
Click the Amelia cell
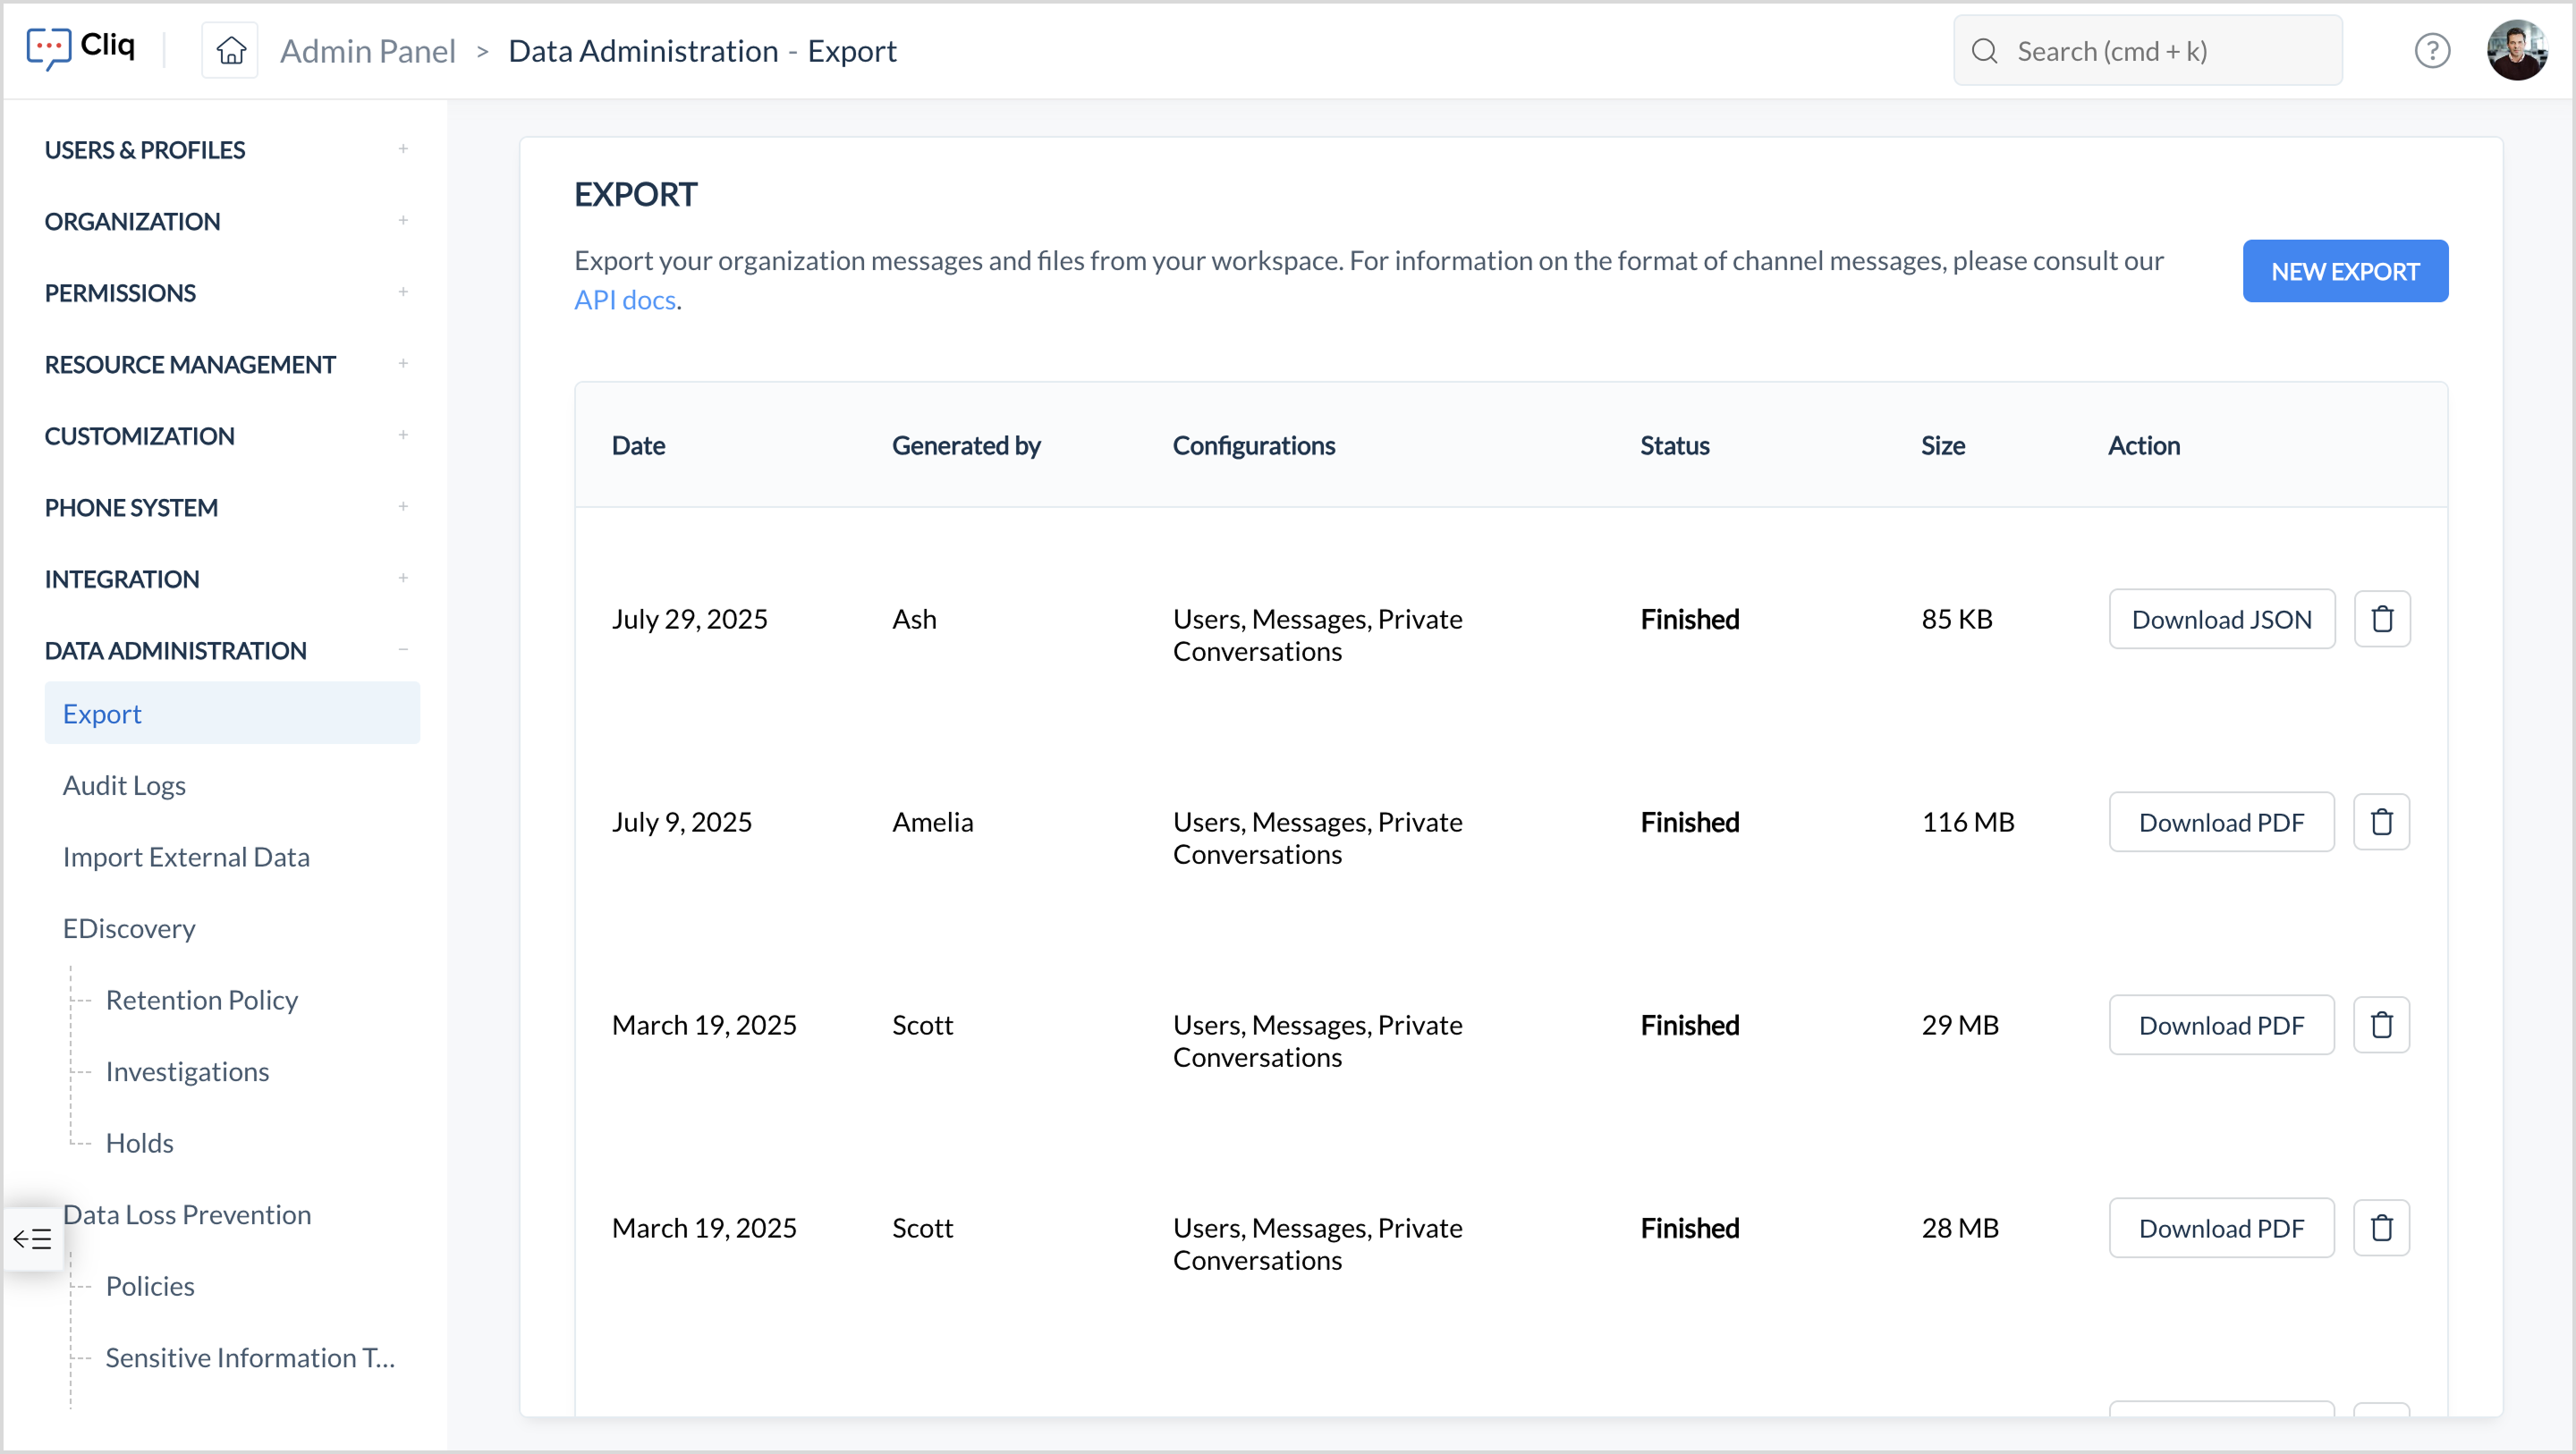[933, 822]
